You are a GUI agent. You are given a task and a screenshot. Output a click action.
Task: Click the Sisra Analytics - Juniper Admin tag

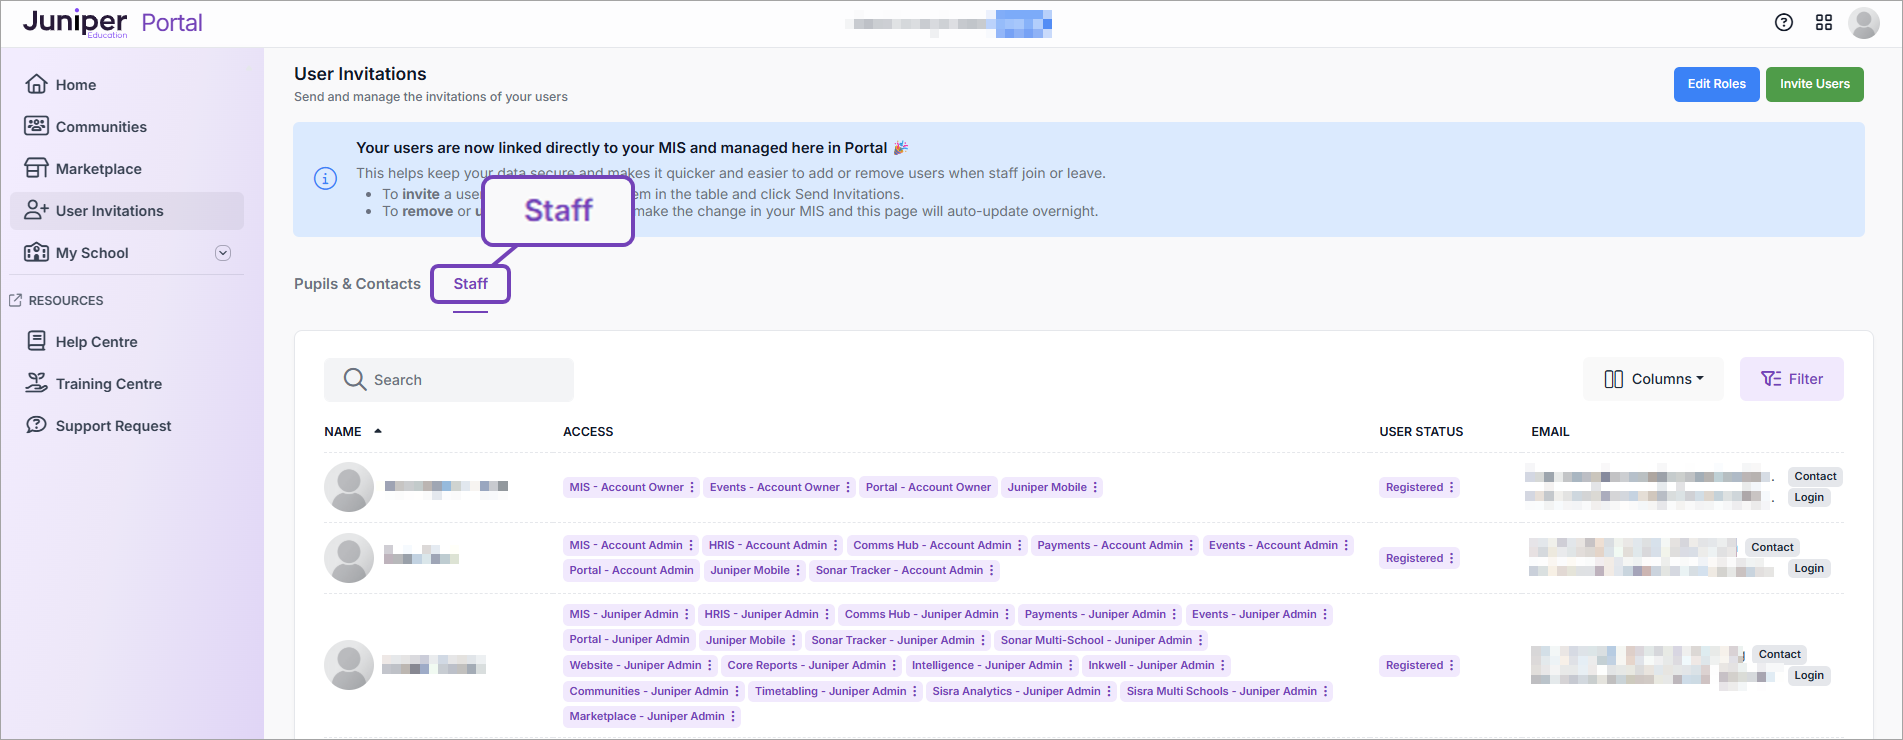[1021, 691]
